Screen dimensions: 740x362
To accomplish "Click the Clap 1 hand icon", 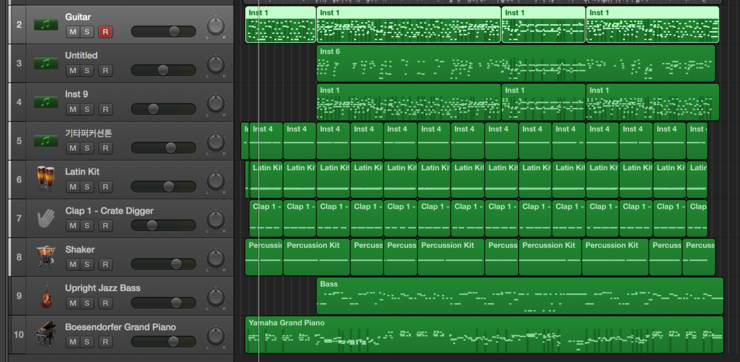I will tap(46, 219).
